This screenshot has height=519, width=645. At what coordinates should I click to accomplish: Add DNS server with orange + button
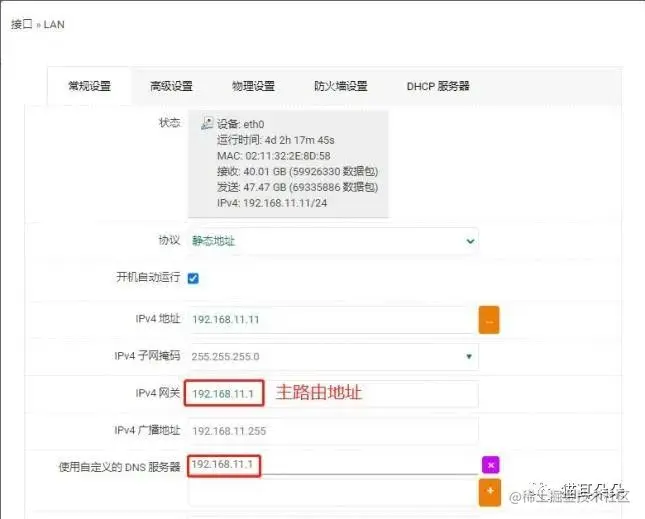490,492
